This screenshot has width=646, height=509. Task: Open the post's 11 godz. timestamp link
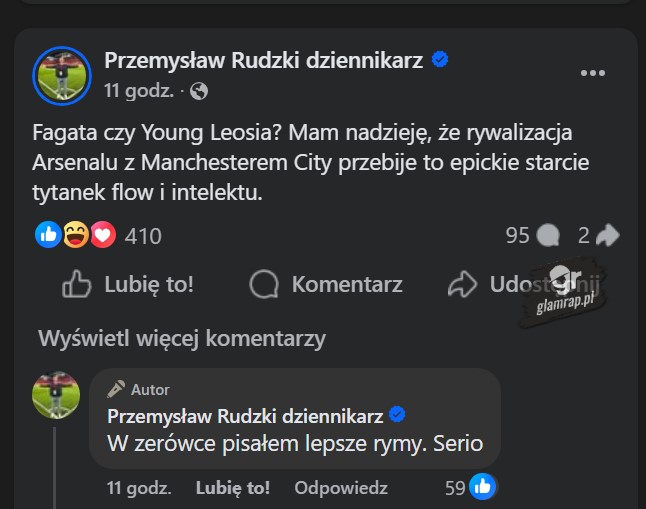point(139,91)
